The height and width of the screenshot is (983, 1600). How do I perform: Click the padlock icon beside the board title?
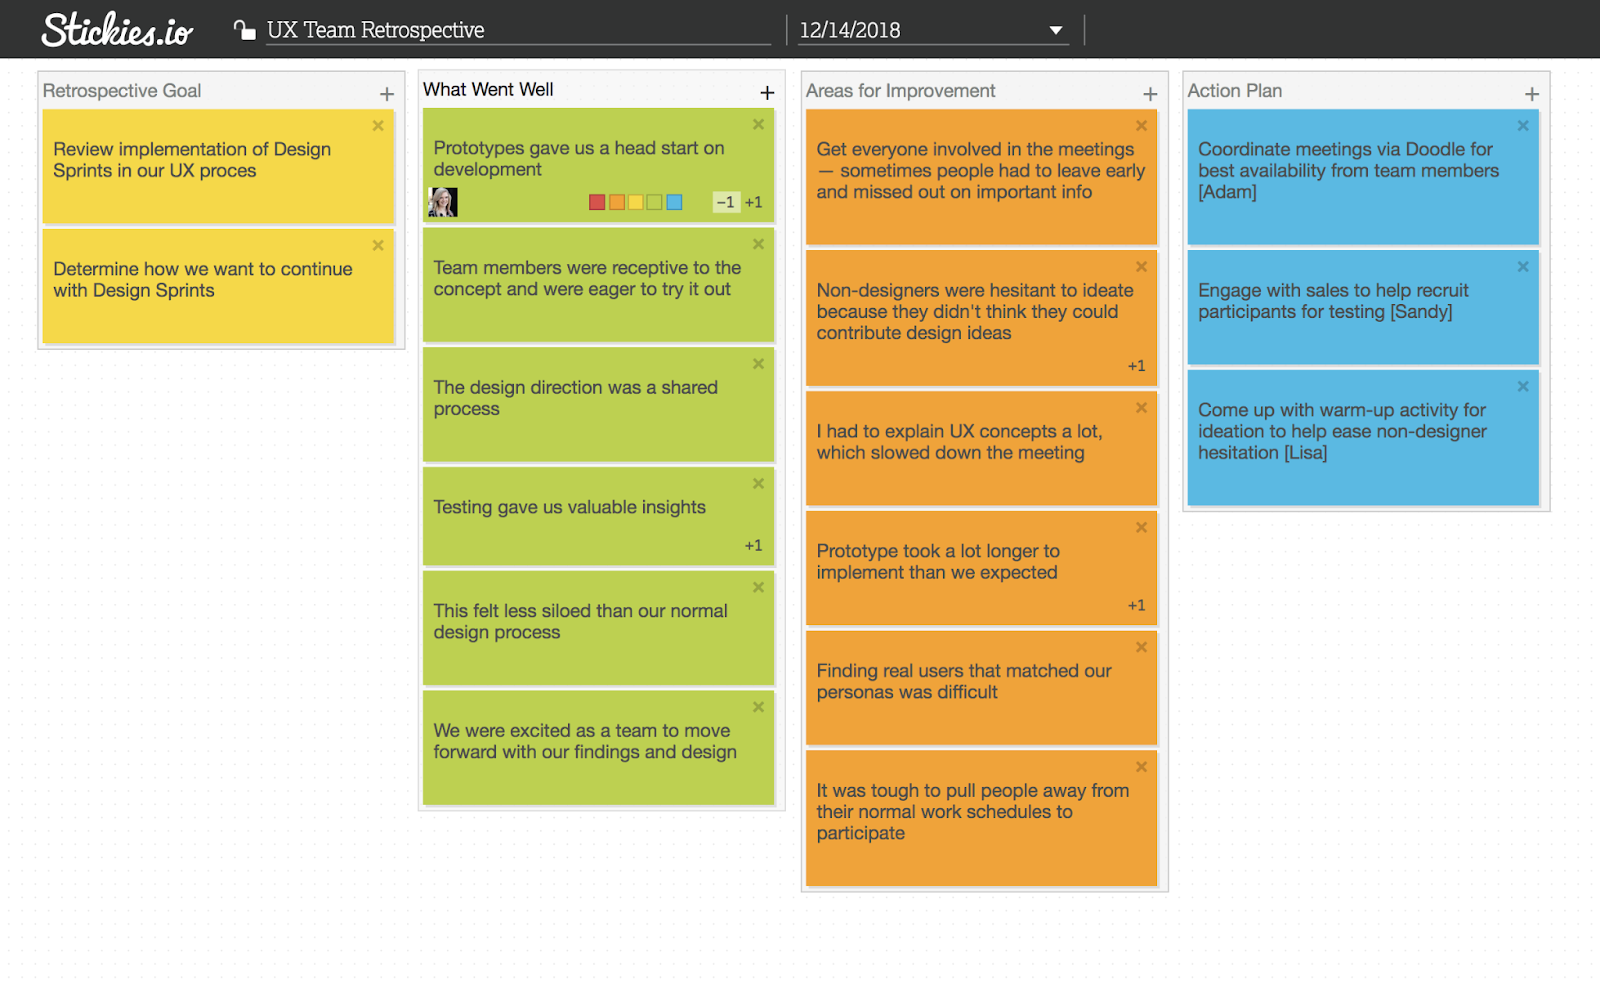coord(245,30)
